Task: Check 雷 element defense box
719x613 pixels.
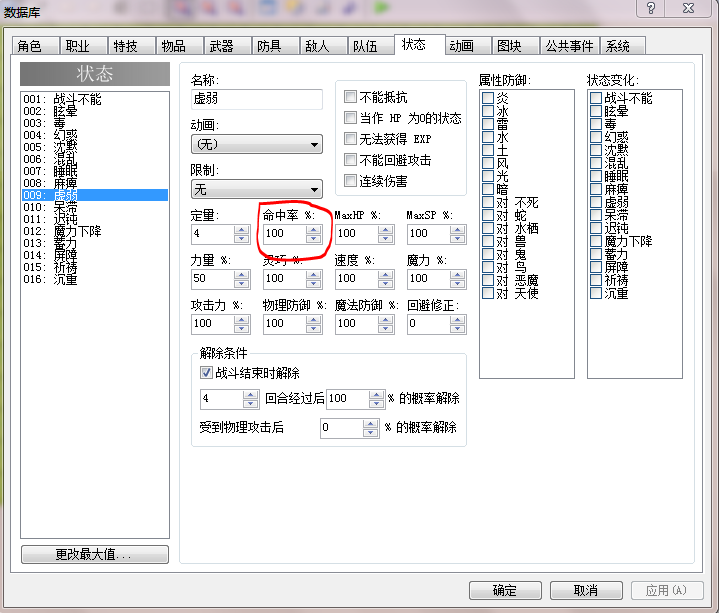Action: click(x=488, y=124)
